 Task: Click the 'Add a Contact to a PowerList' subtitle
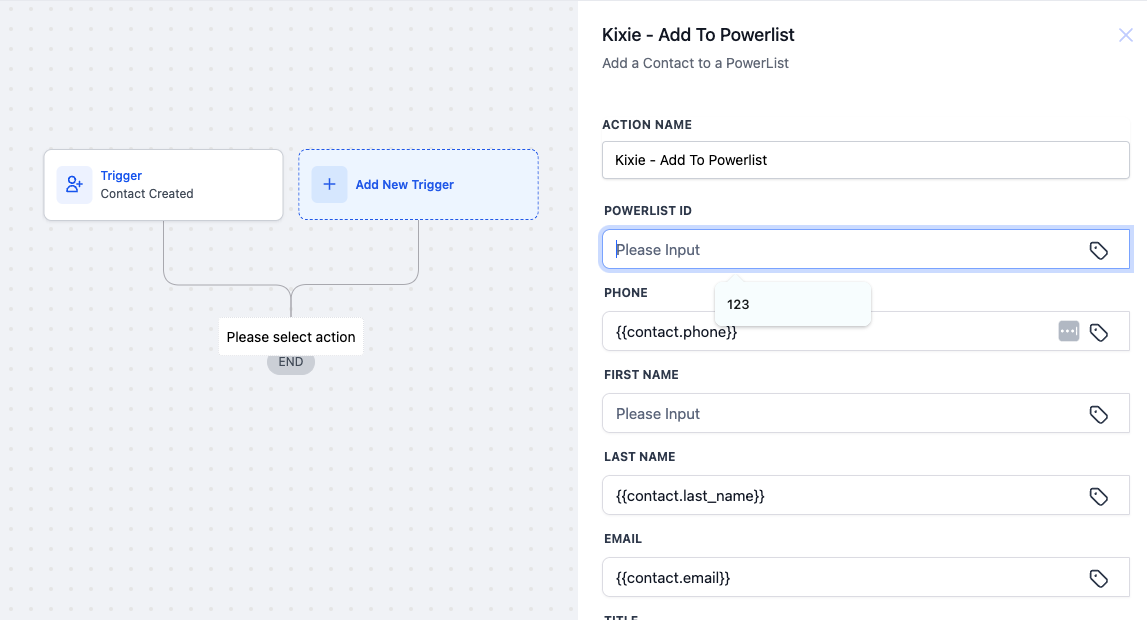coord(695,64)
